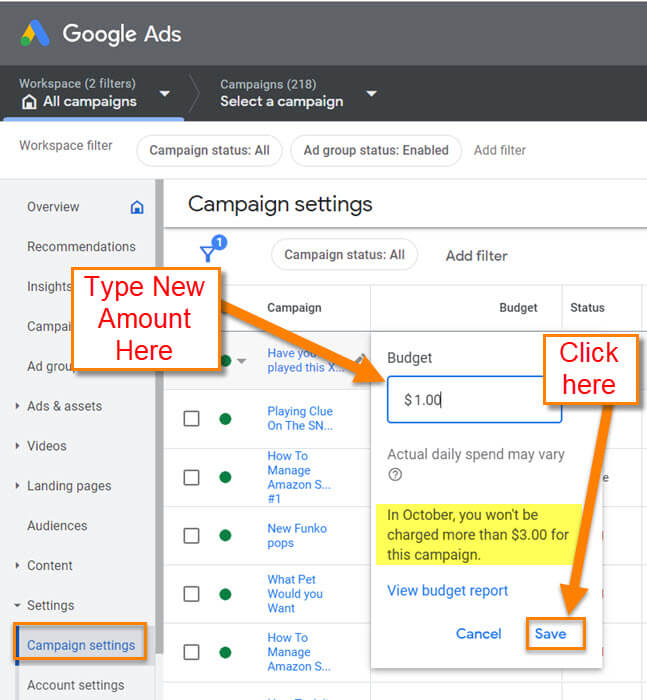The height and width of the screenshot is (700, 647).
Task: Tick checkbox in last How To Manage Amazon S... row
Action: [x=192, y=652]
